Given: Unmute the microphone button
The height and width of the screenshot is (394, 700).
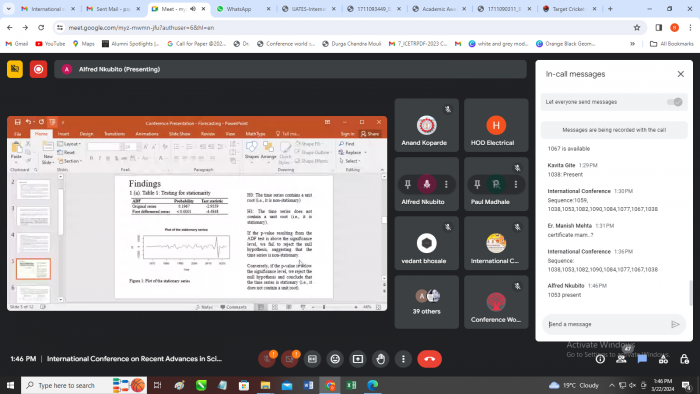Looking at the screenshot, I should (267, 359).
